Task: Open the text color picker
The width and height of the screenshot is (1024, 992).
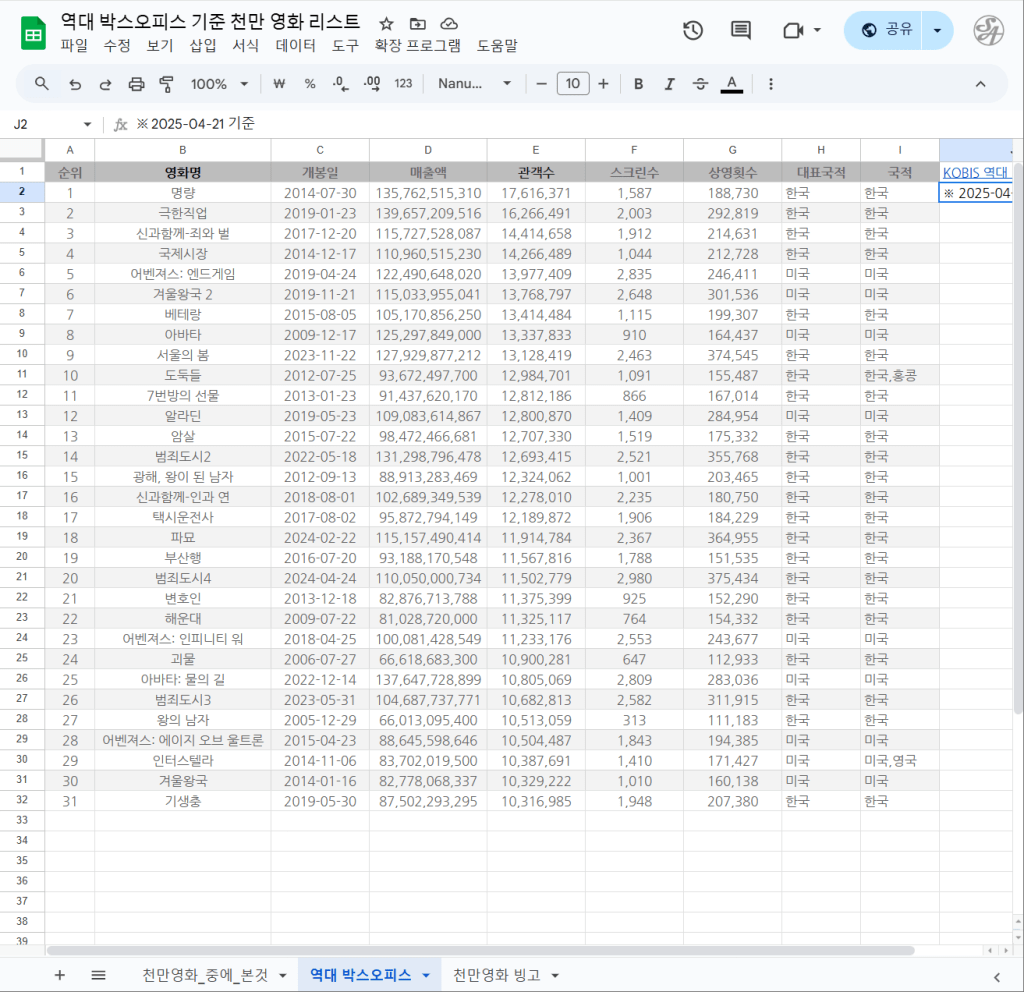Action: (x=732, y=84)
